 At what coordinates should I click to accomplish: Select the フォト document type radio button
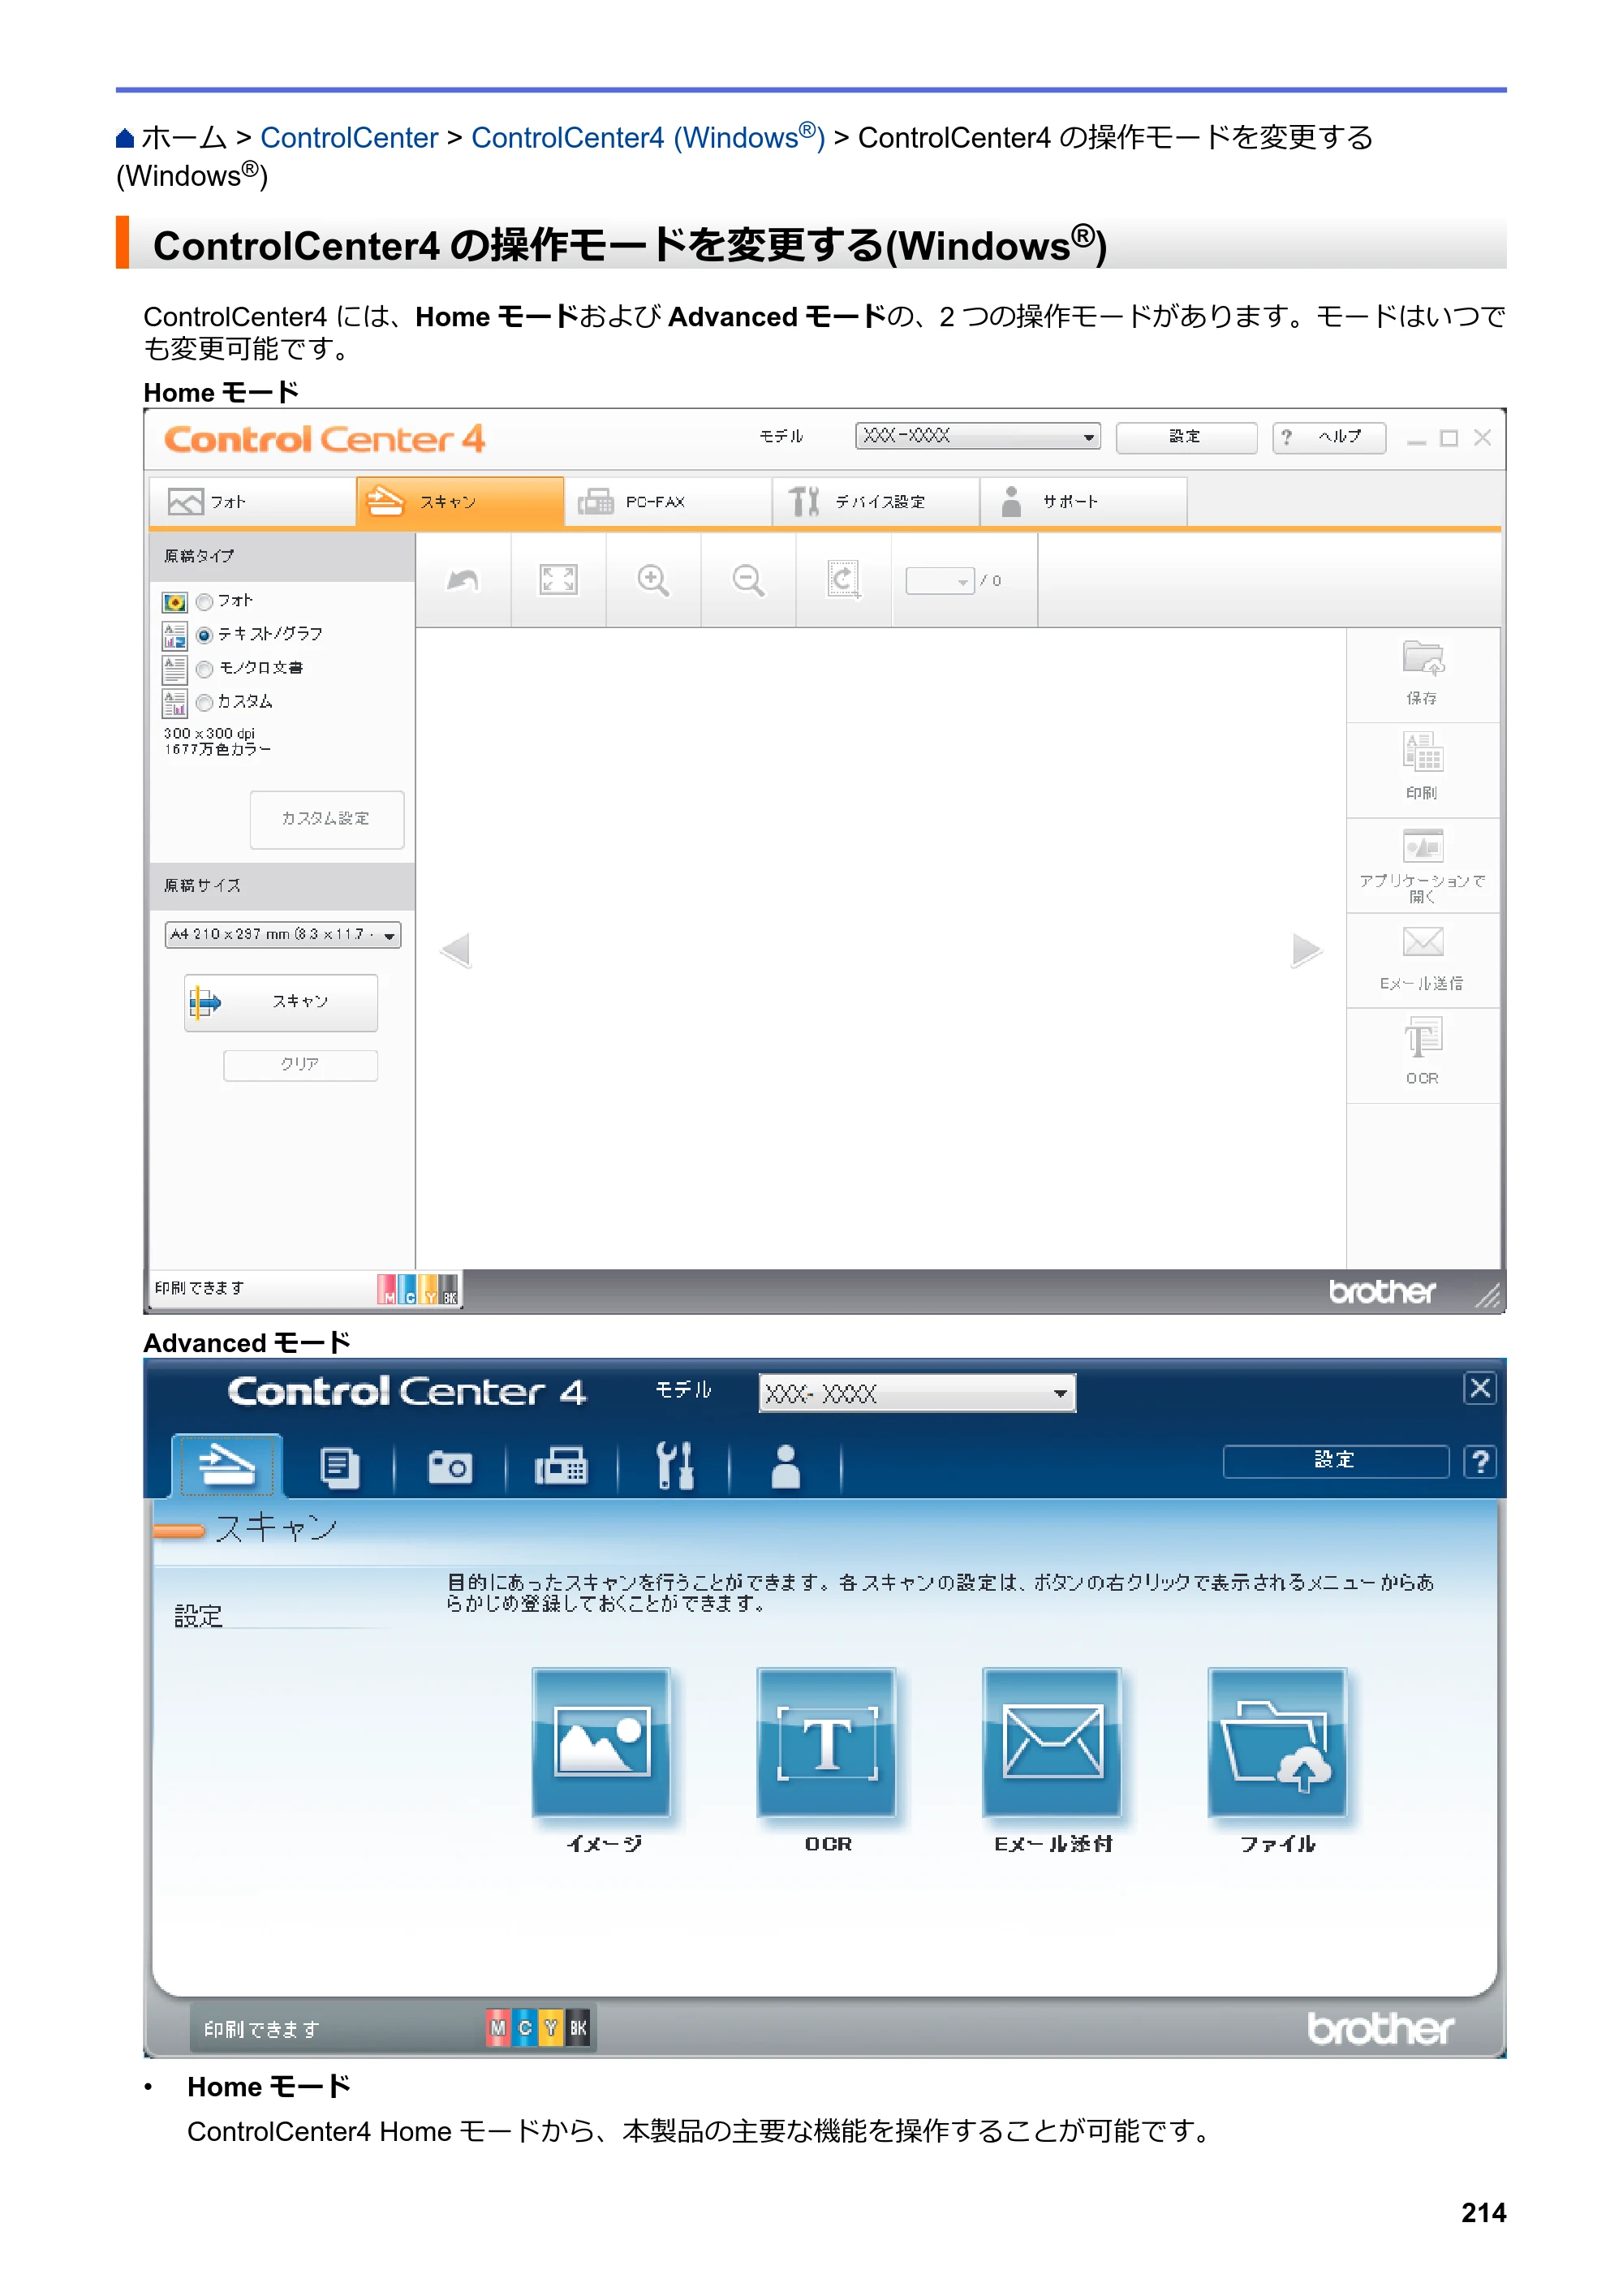(x=205, y=602)
